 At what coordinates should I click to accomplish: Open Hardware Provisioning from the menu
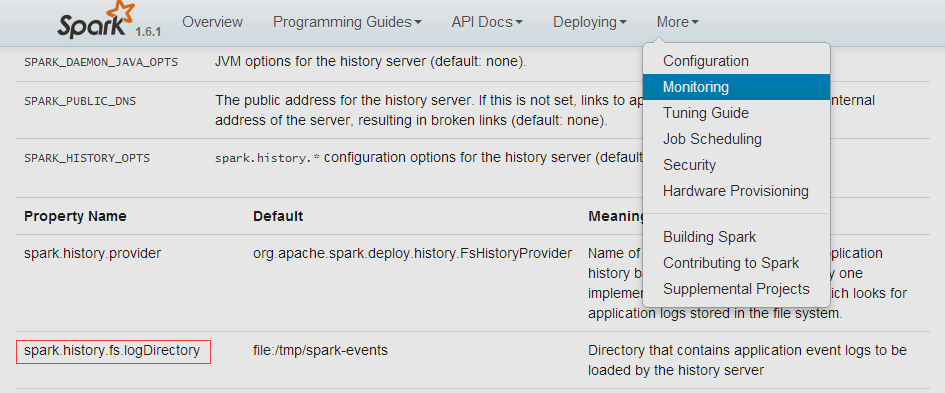(736, 190)
